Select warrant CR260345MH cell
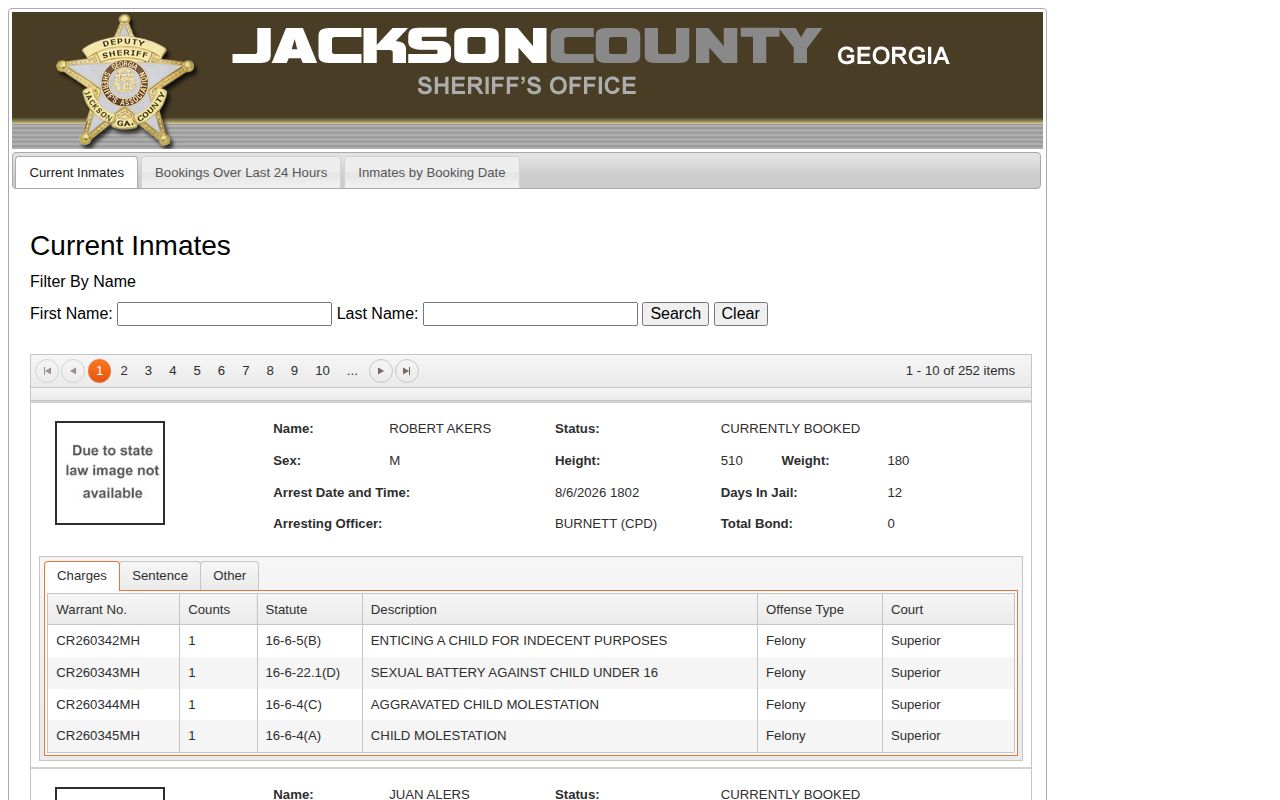The image size is (1280, 800). click(114, 736)
